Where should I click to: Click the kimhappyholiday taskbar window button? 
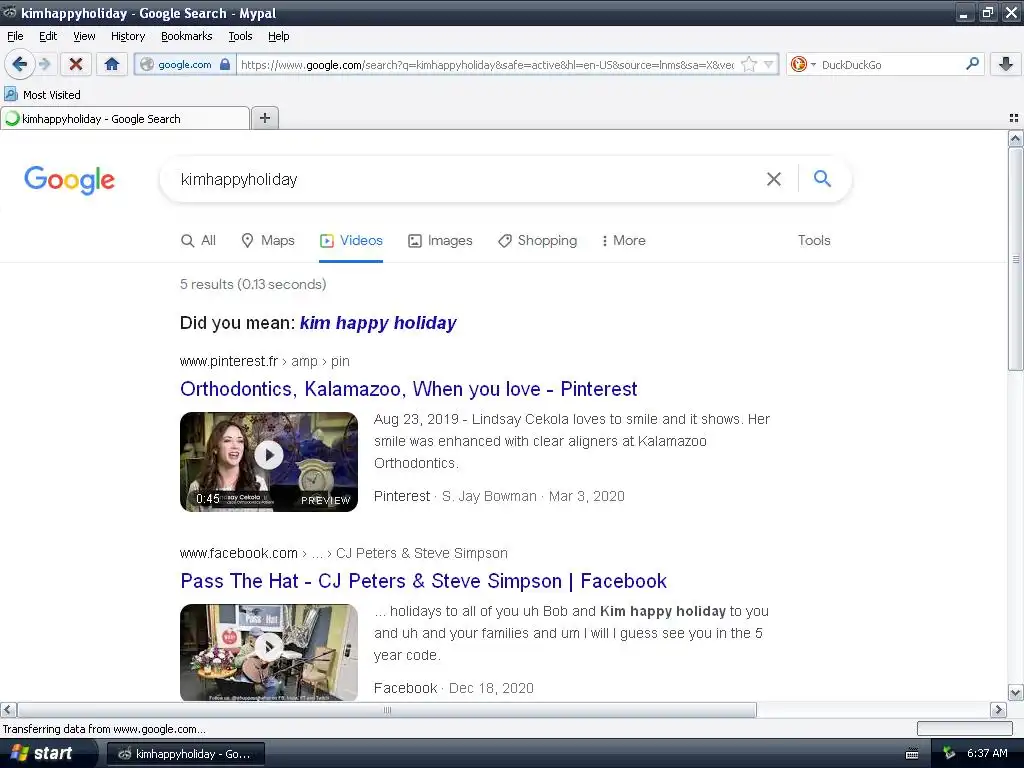[185, 754]
